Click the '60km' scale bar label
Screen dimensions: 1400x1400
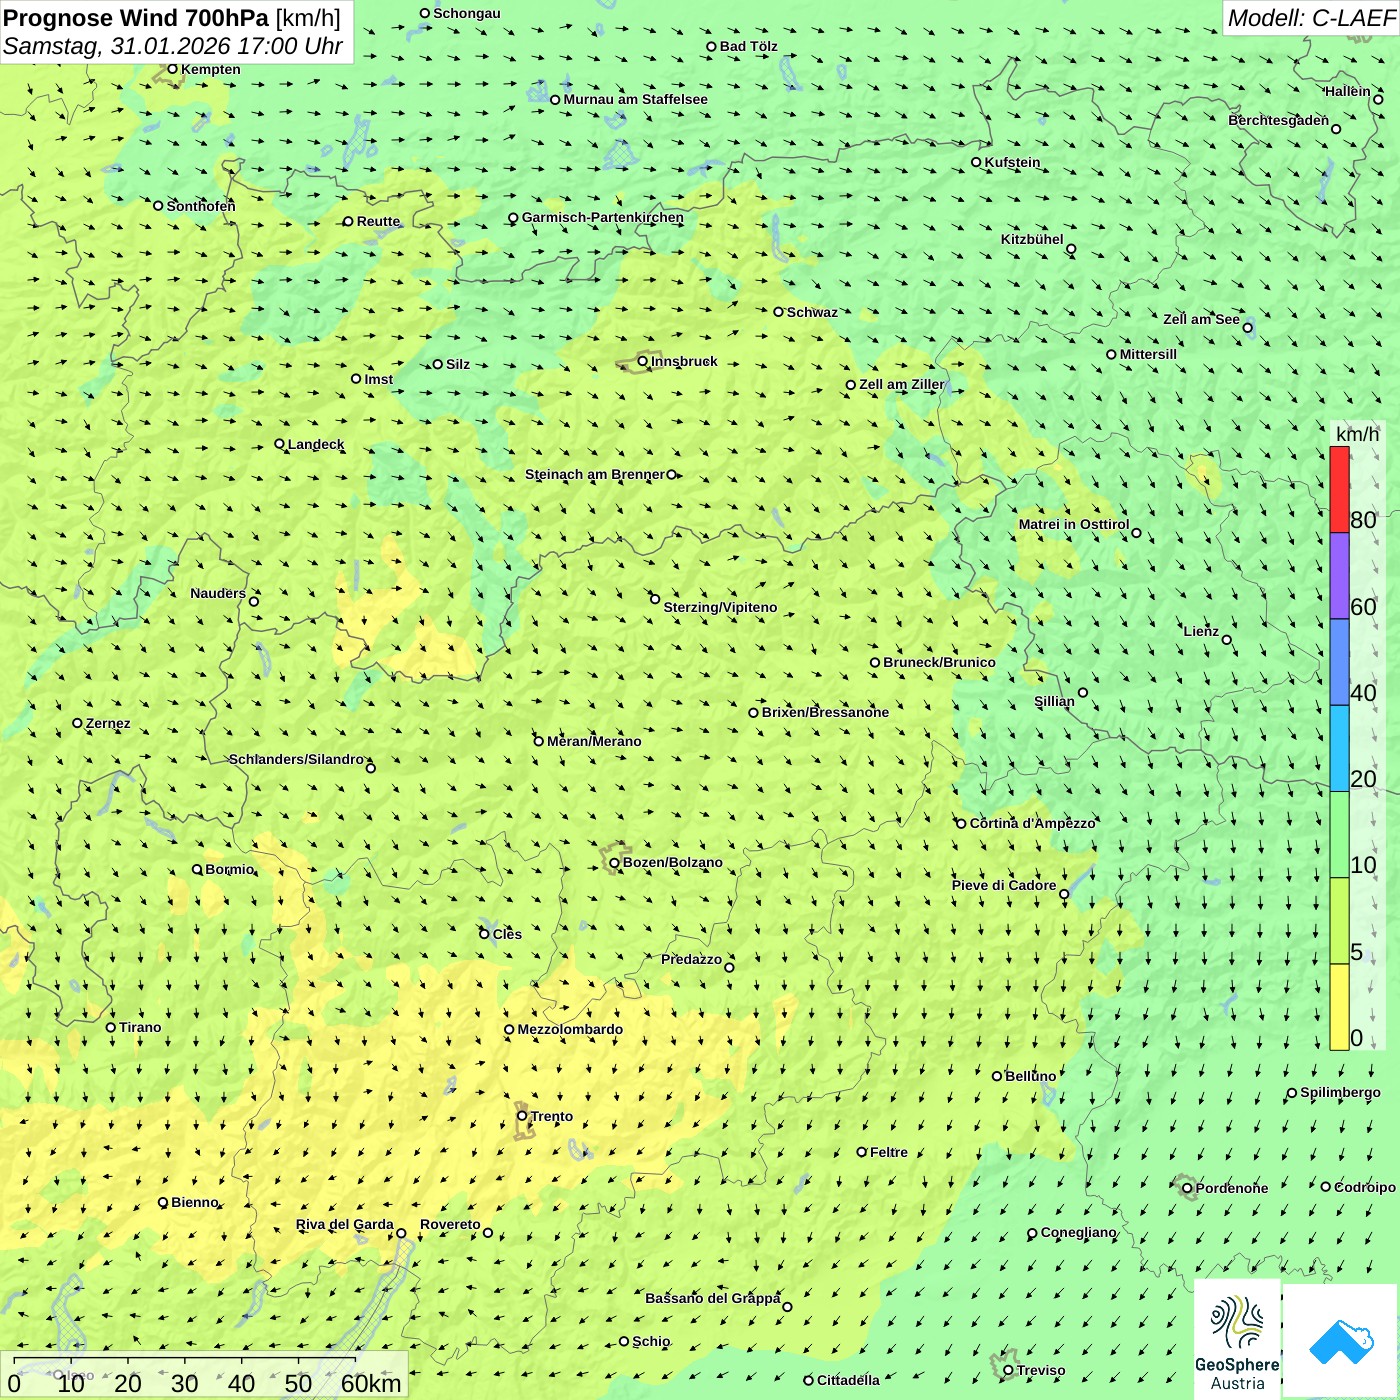371,1383
